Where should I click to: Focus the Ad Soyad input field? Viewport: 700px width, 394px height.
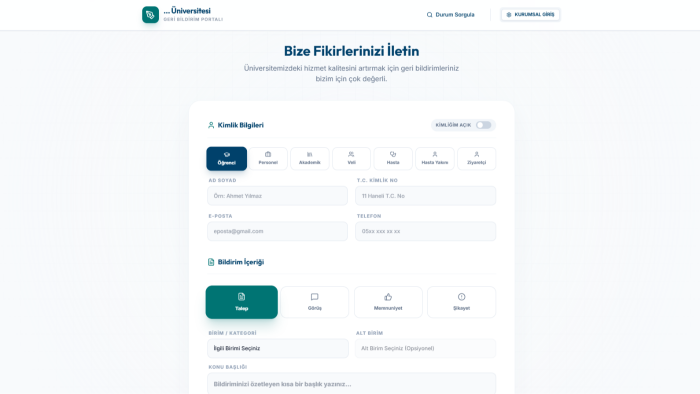pos(277,196)
